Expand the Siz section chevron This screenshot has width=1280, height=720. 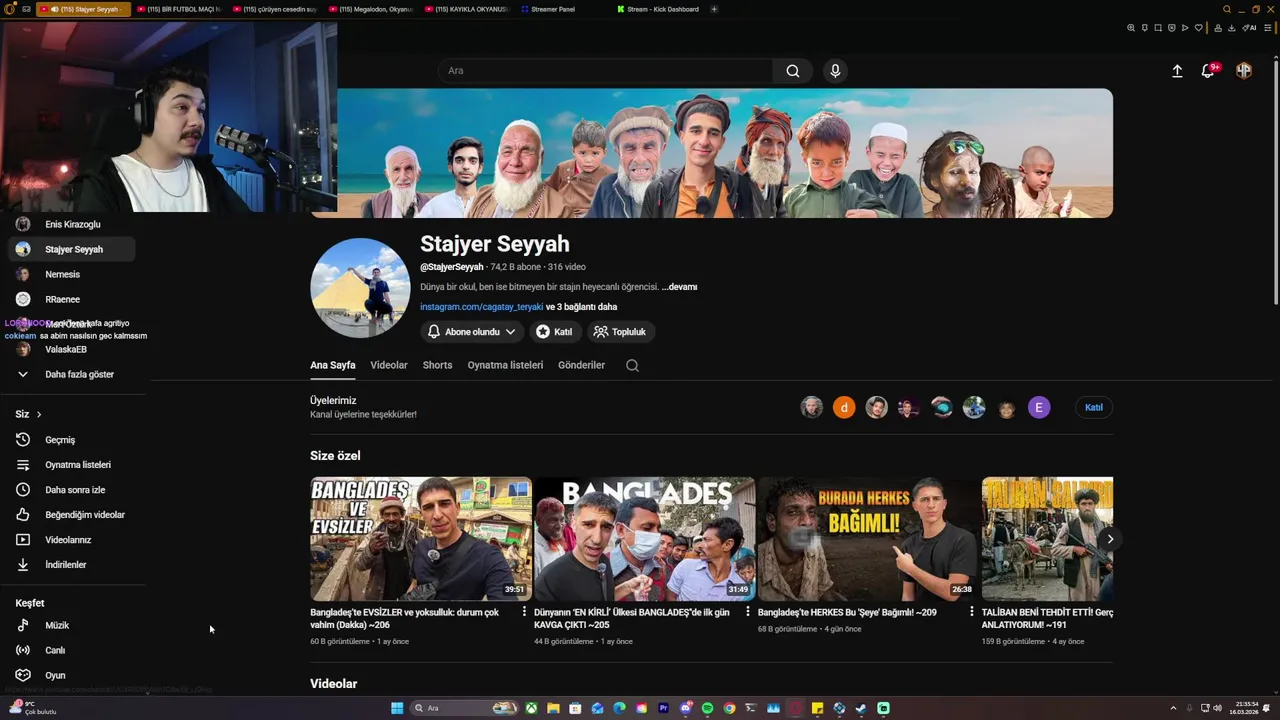point(39,414)
